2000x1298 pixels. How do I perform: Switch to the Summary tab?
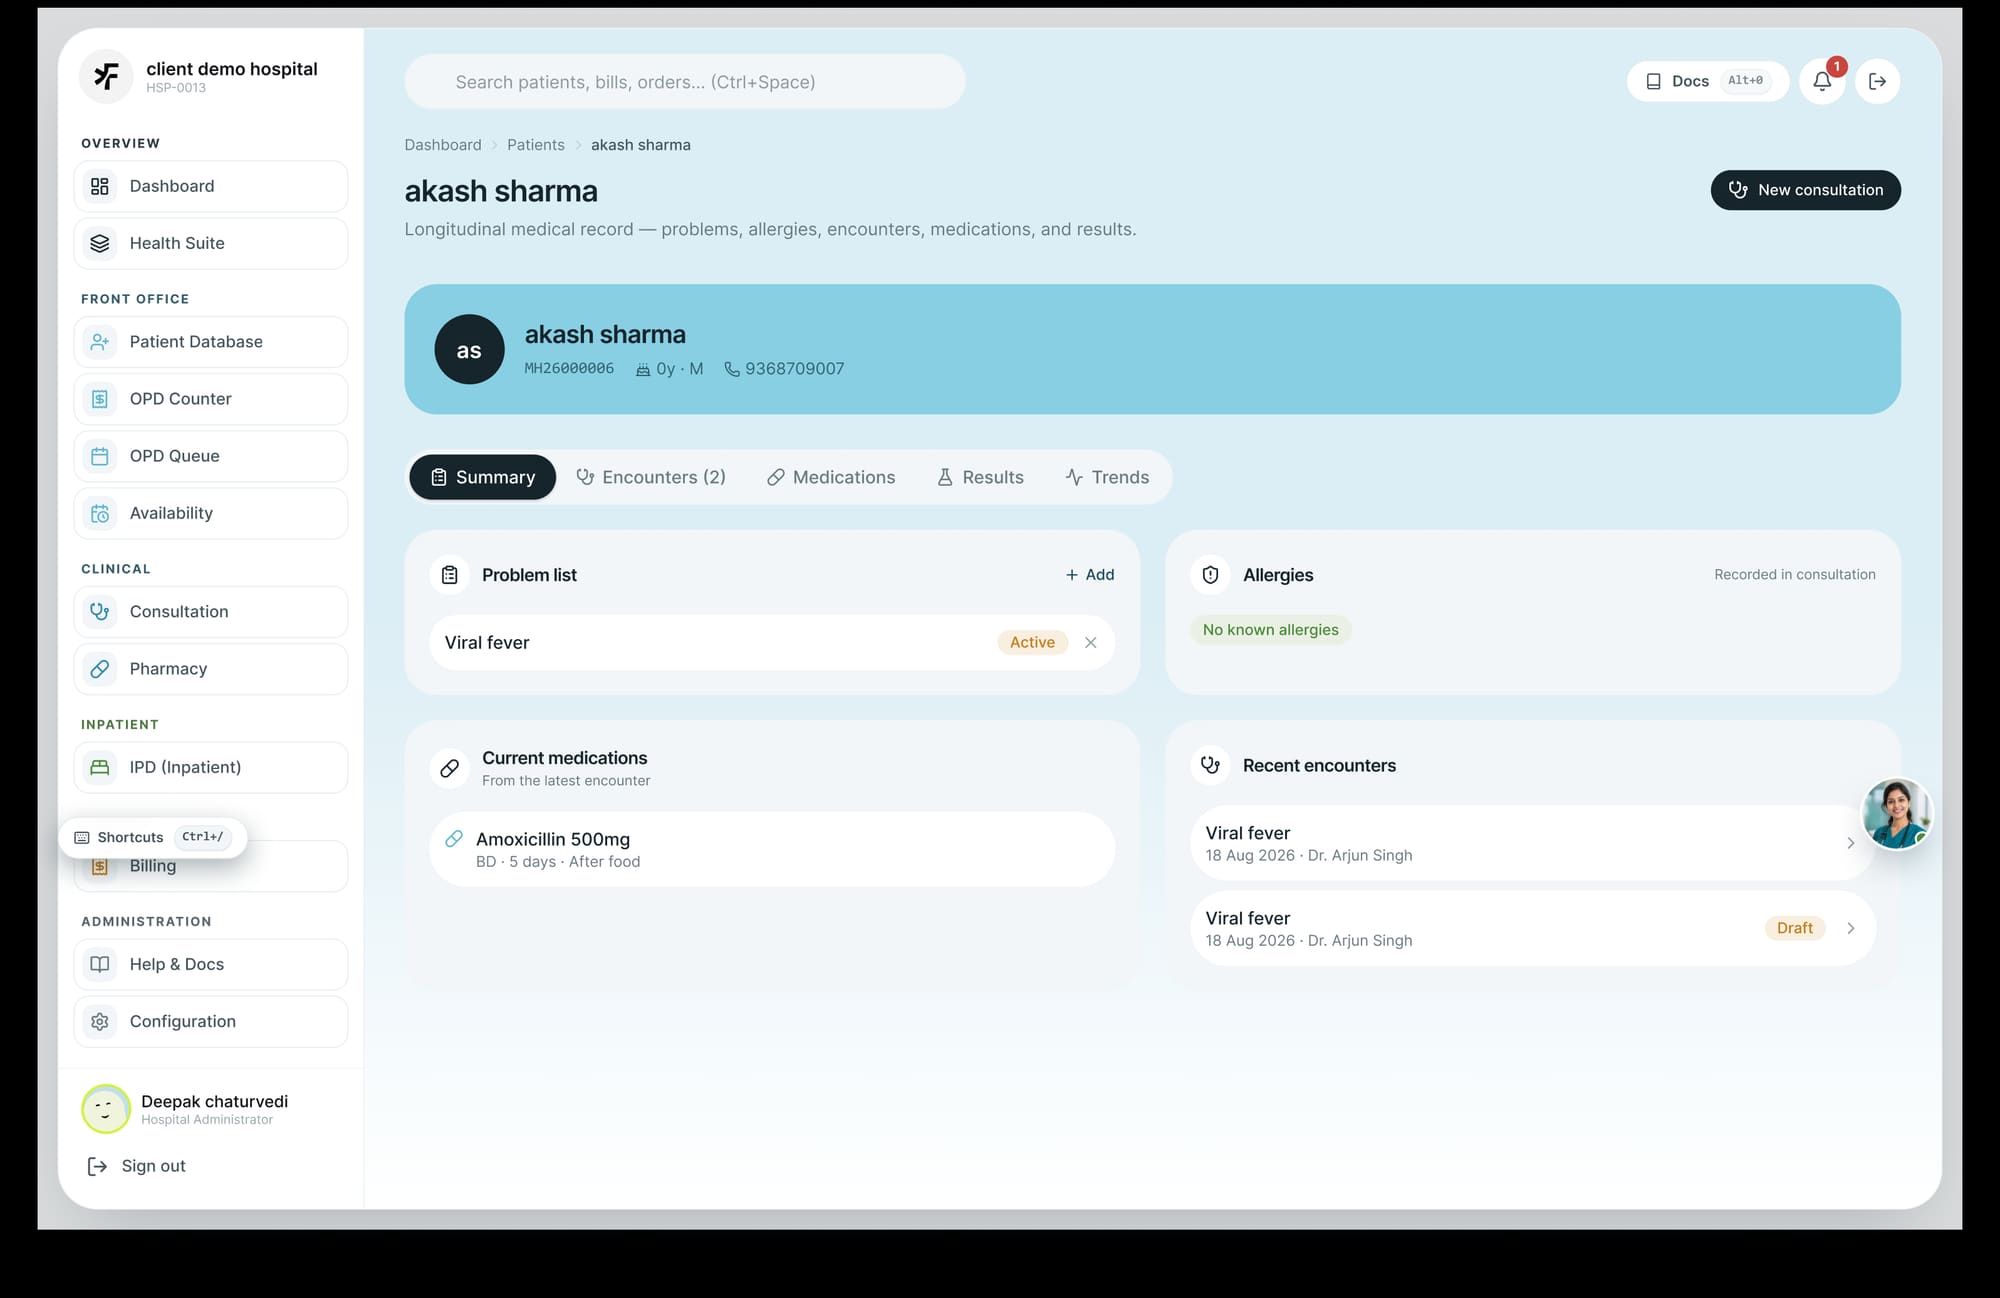483,477
